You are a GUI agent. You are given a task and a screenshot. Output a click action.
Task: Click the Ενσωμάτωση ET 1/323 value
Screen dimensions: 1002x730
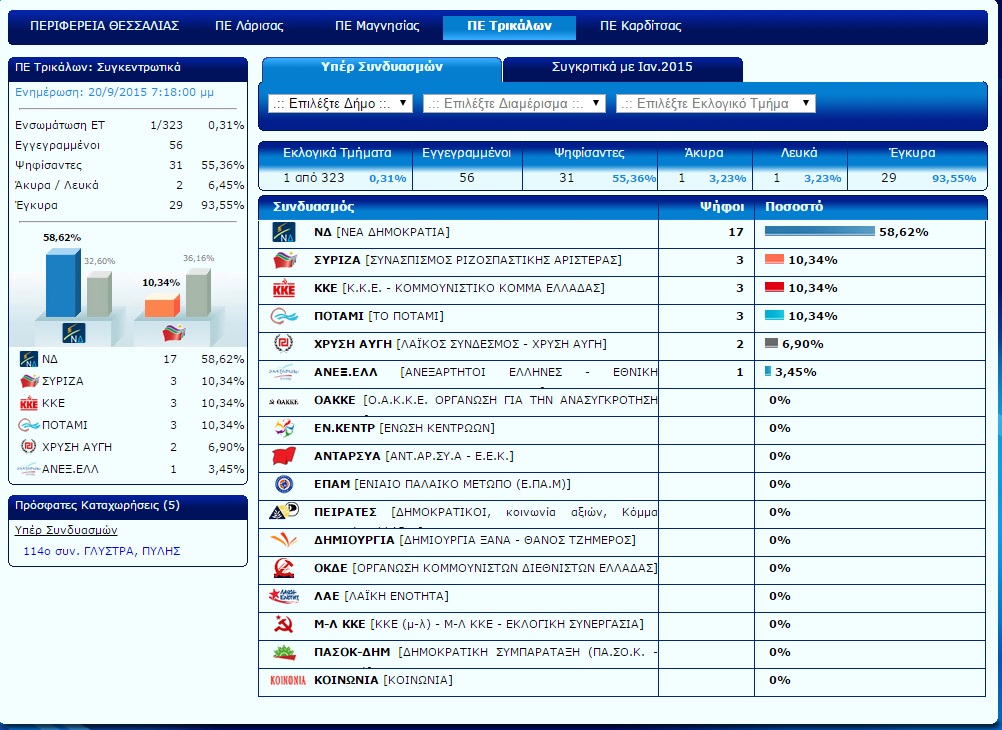click(166, 125)
